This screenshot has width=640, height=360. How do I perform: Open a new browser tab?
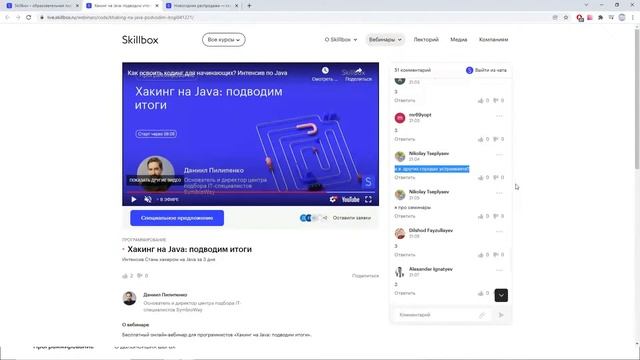[249, 6]
